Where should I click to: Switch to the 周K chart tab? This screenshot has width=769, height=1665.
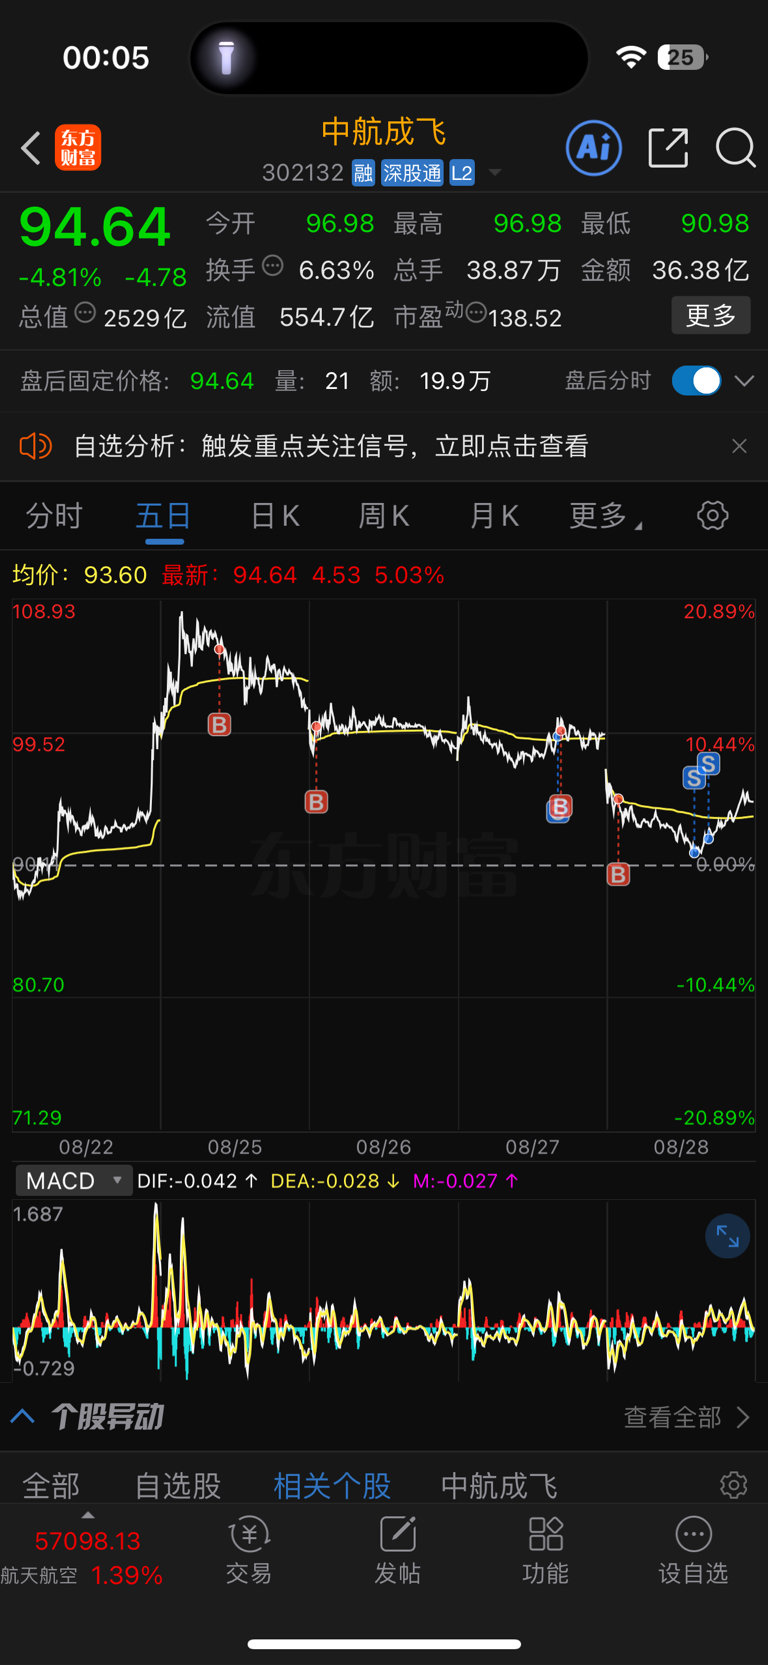point(384,516)
